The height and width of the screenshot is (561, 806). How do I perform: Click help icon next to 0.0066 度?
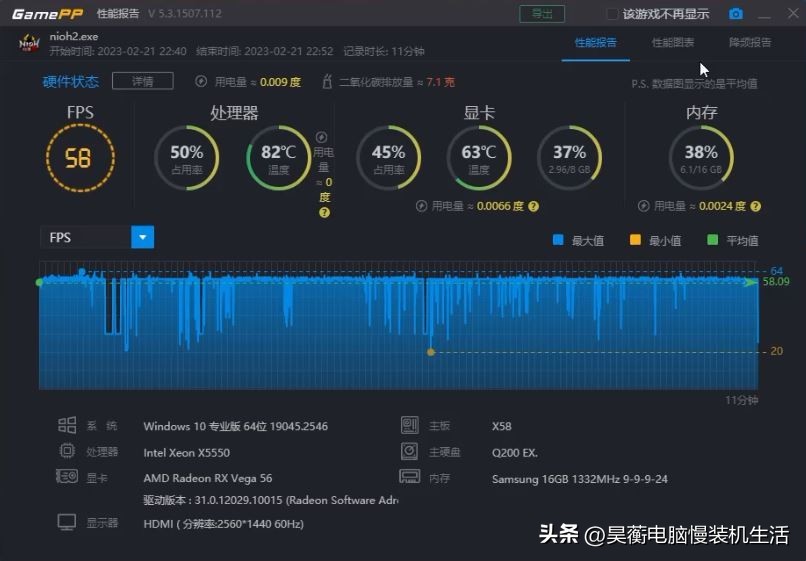click(534, 206)
